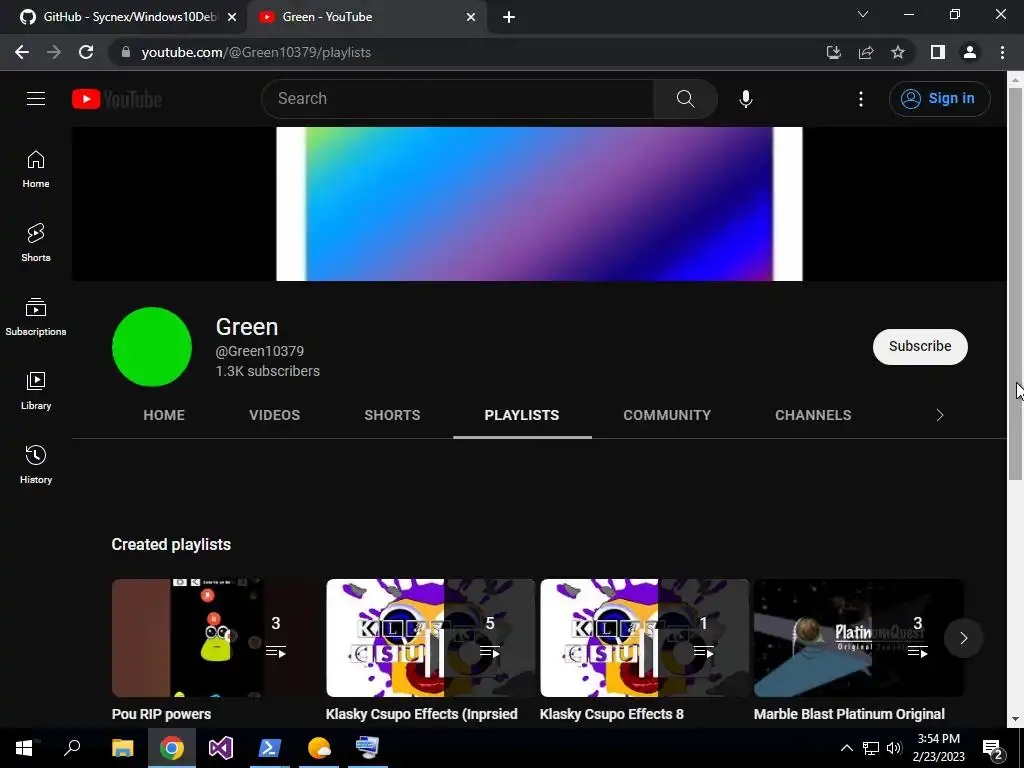Go to Home in sidebar

coord(36,169)
